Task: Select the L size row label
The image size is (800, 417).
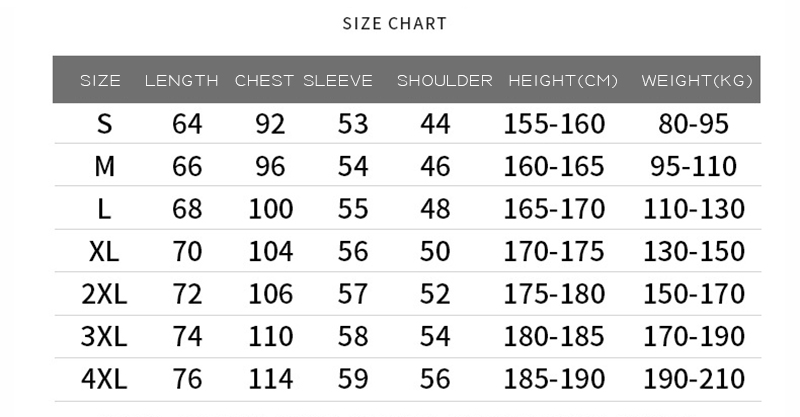Action: [104, 209]
